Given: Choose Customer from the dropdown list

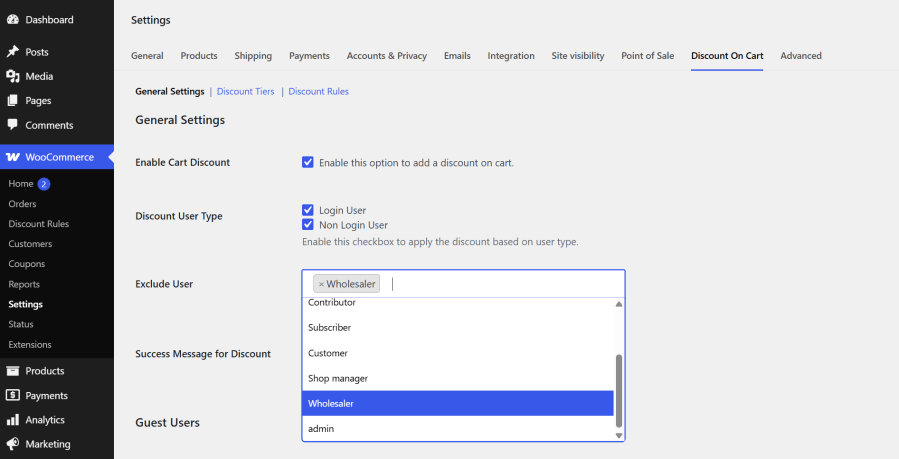Looking at the screenshot, I should (458, 353).
